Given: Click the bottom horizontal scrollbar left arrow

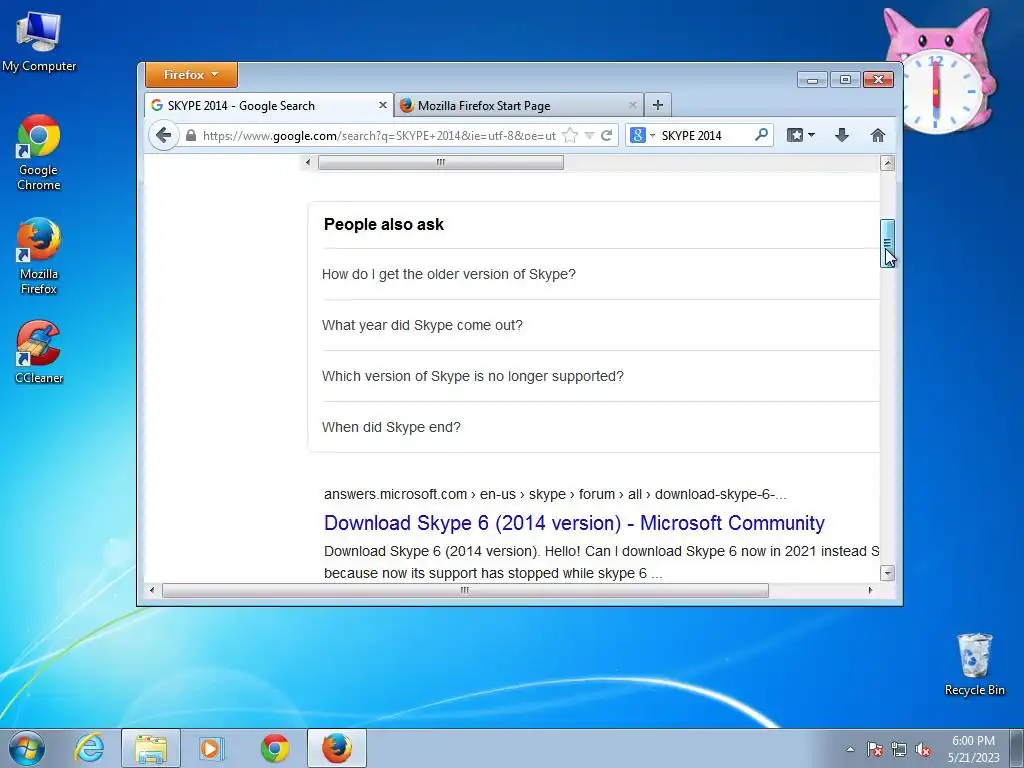Looking at the screenshot, I should (x=152, y=590).
